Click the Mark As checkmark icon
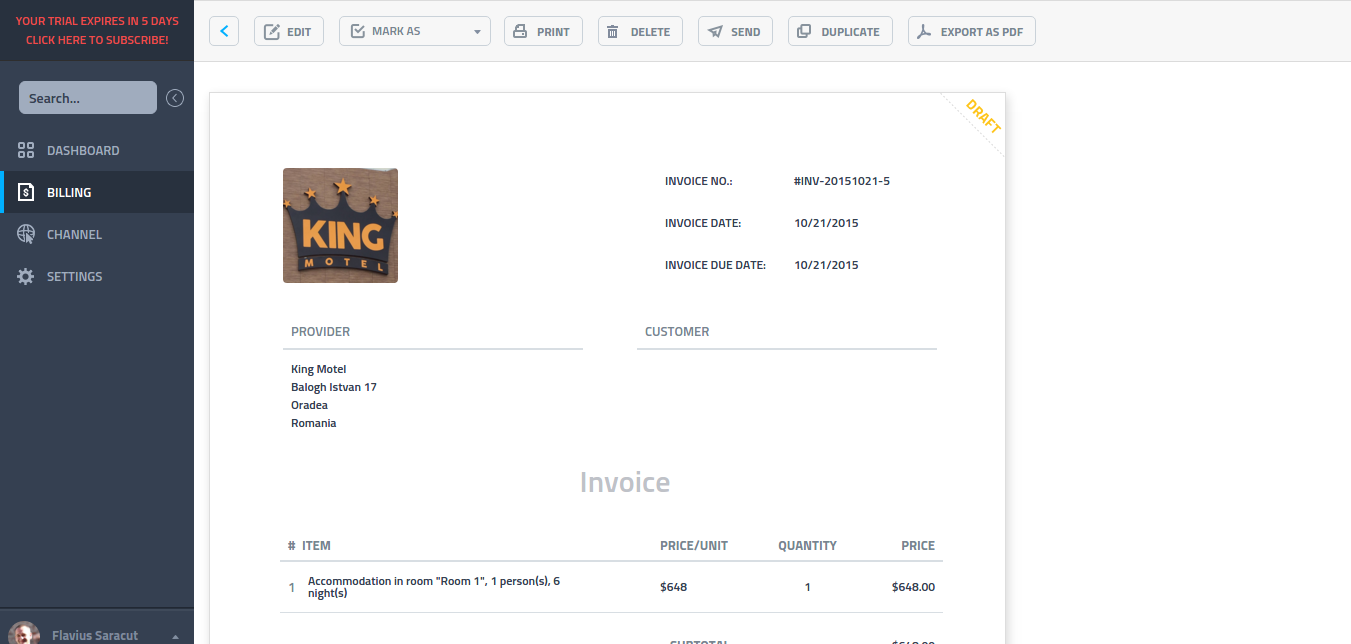Viewport: 1351px width, 644px height. 357,31
